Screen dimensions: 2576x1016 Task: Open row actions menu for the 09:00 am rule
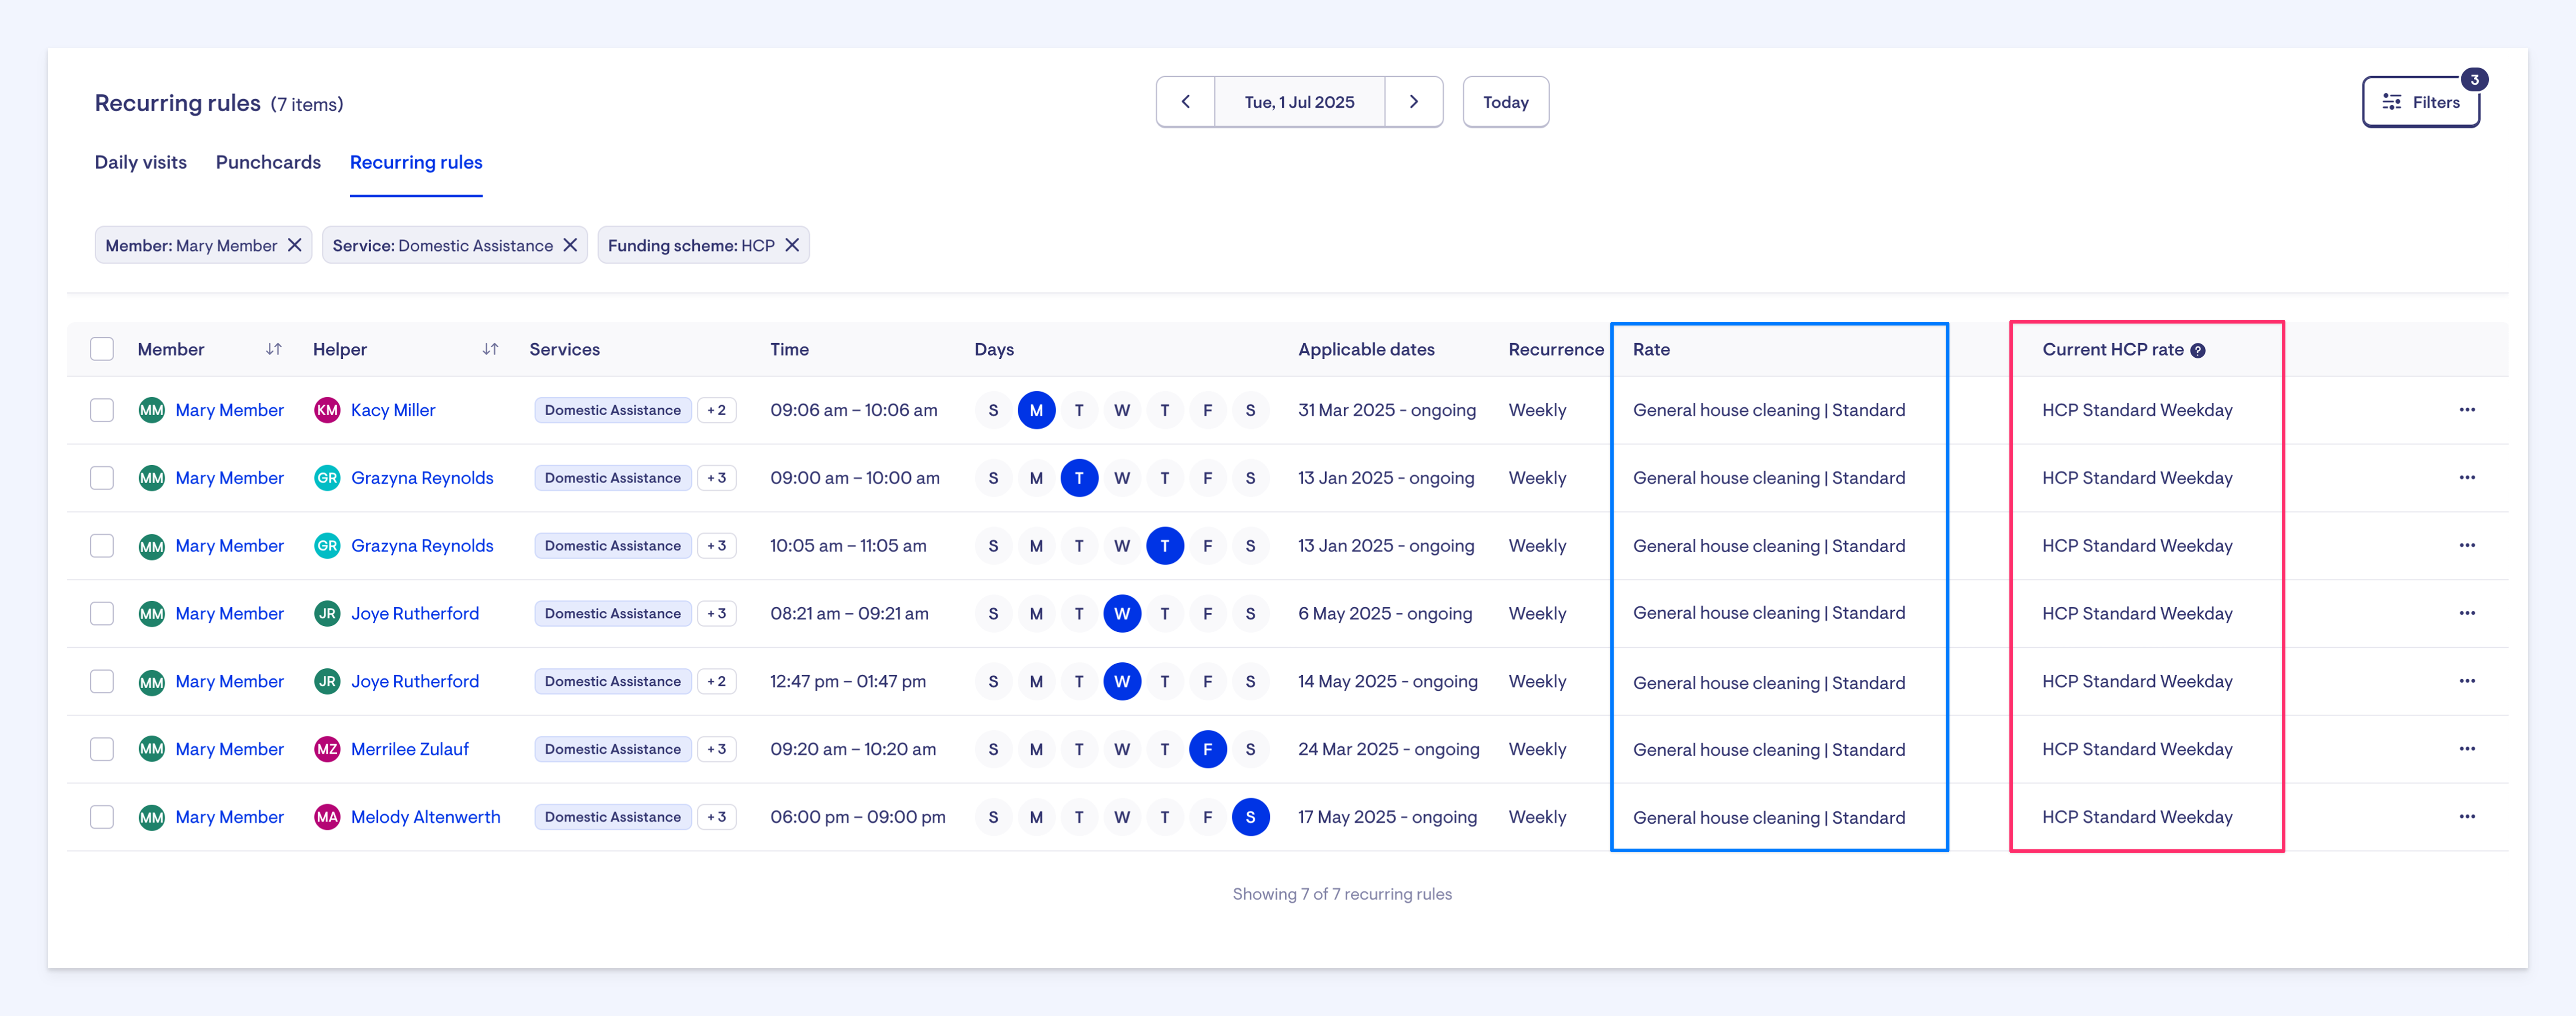tap(2467, 478)
